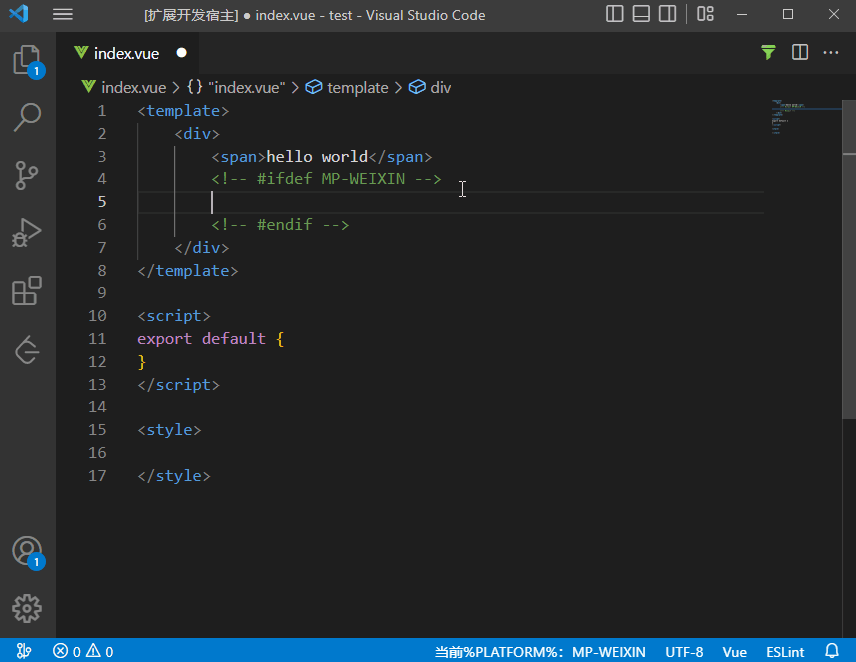Viewport: 856px width, 662px height.
Task: Select the index.vue editor tab
Action: [126, 53]
